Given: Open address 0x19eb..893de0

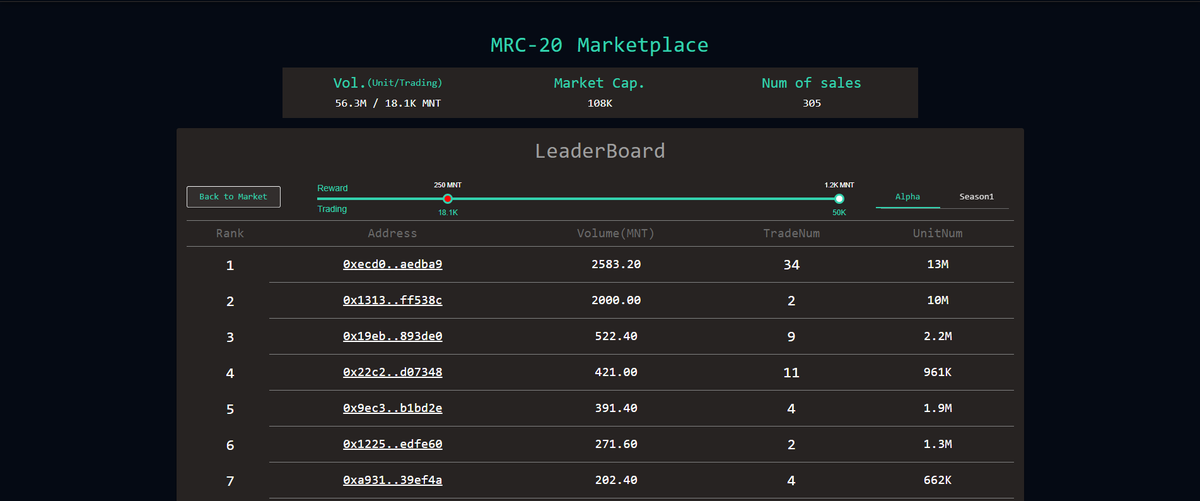Looking at the screenshot, I should [392, 337].
